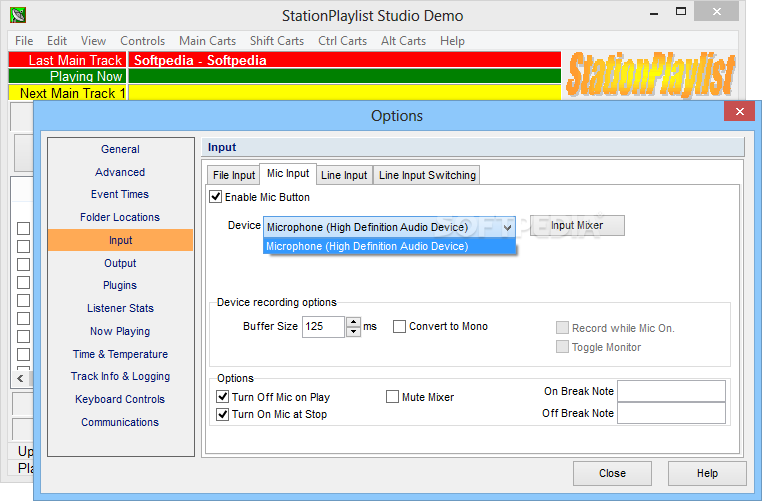Select Listener Stats category
This screenshot has width=762, height=501.
coord(120,308)
